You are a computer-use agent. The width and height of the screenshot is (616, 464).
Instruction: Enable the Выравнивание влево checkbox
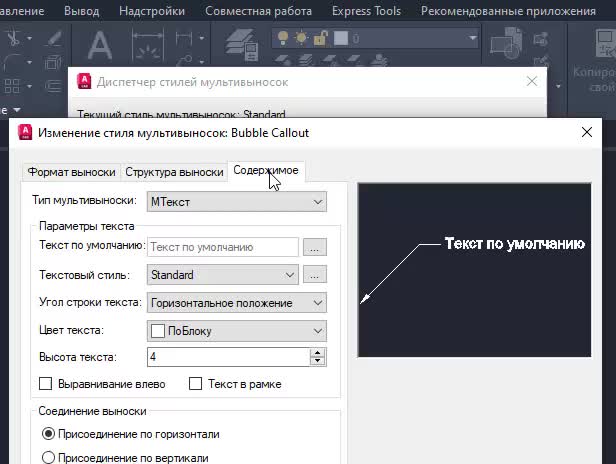46,383
